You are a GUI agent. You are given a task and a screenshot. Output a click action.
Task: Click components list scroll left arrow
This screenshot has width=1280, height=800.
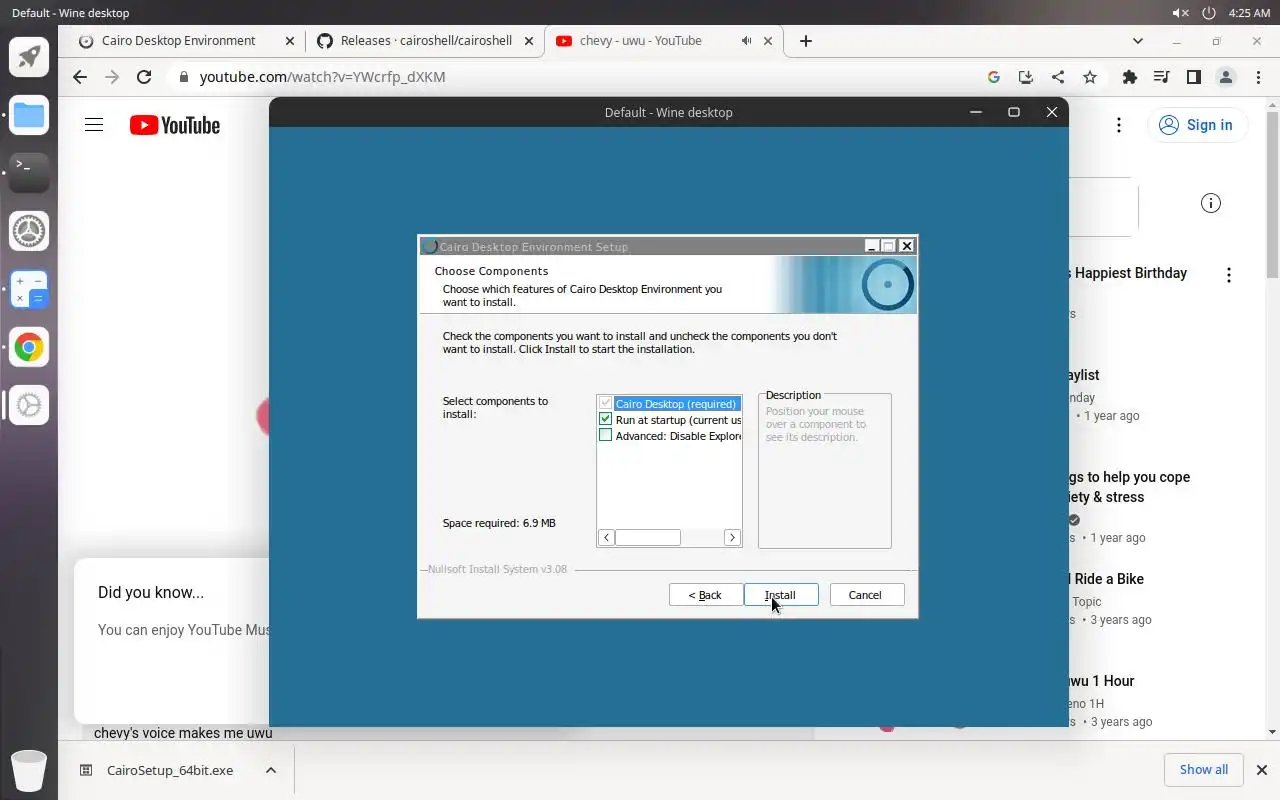[606, 538]
